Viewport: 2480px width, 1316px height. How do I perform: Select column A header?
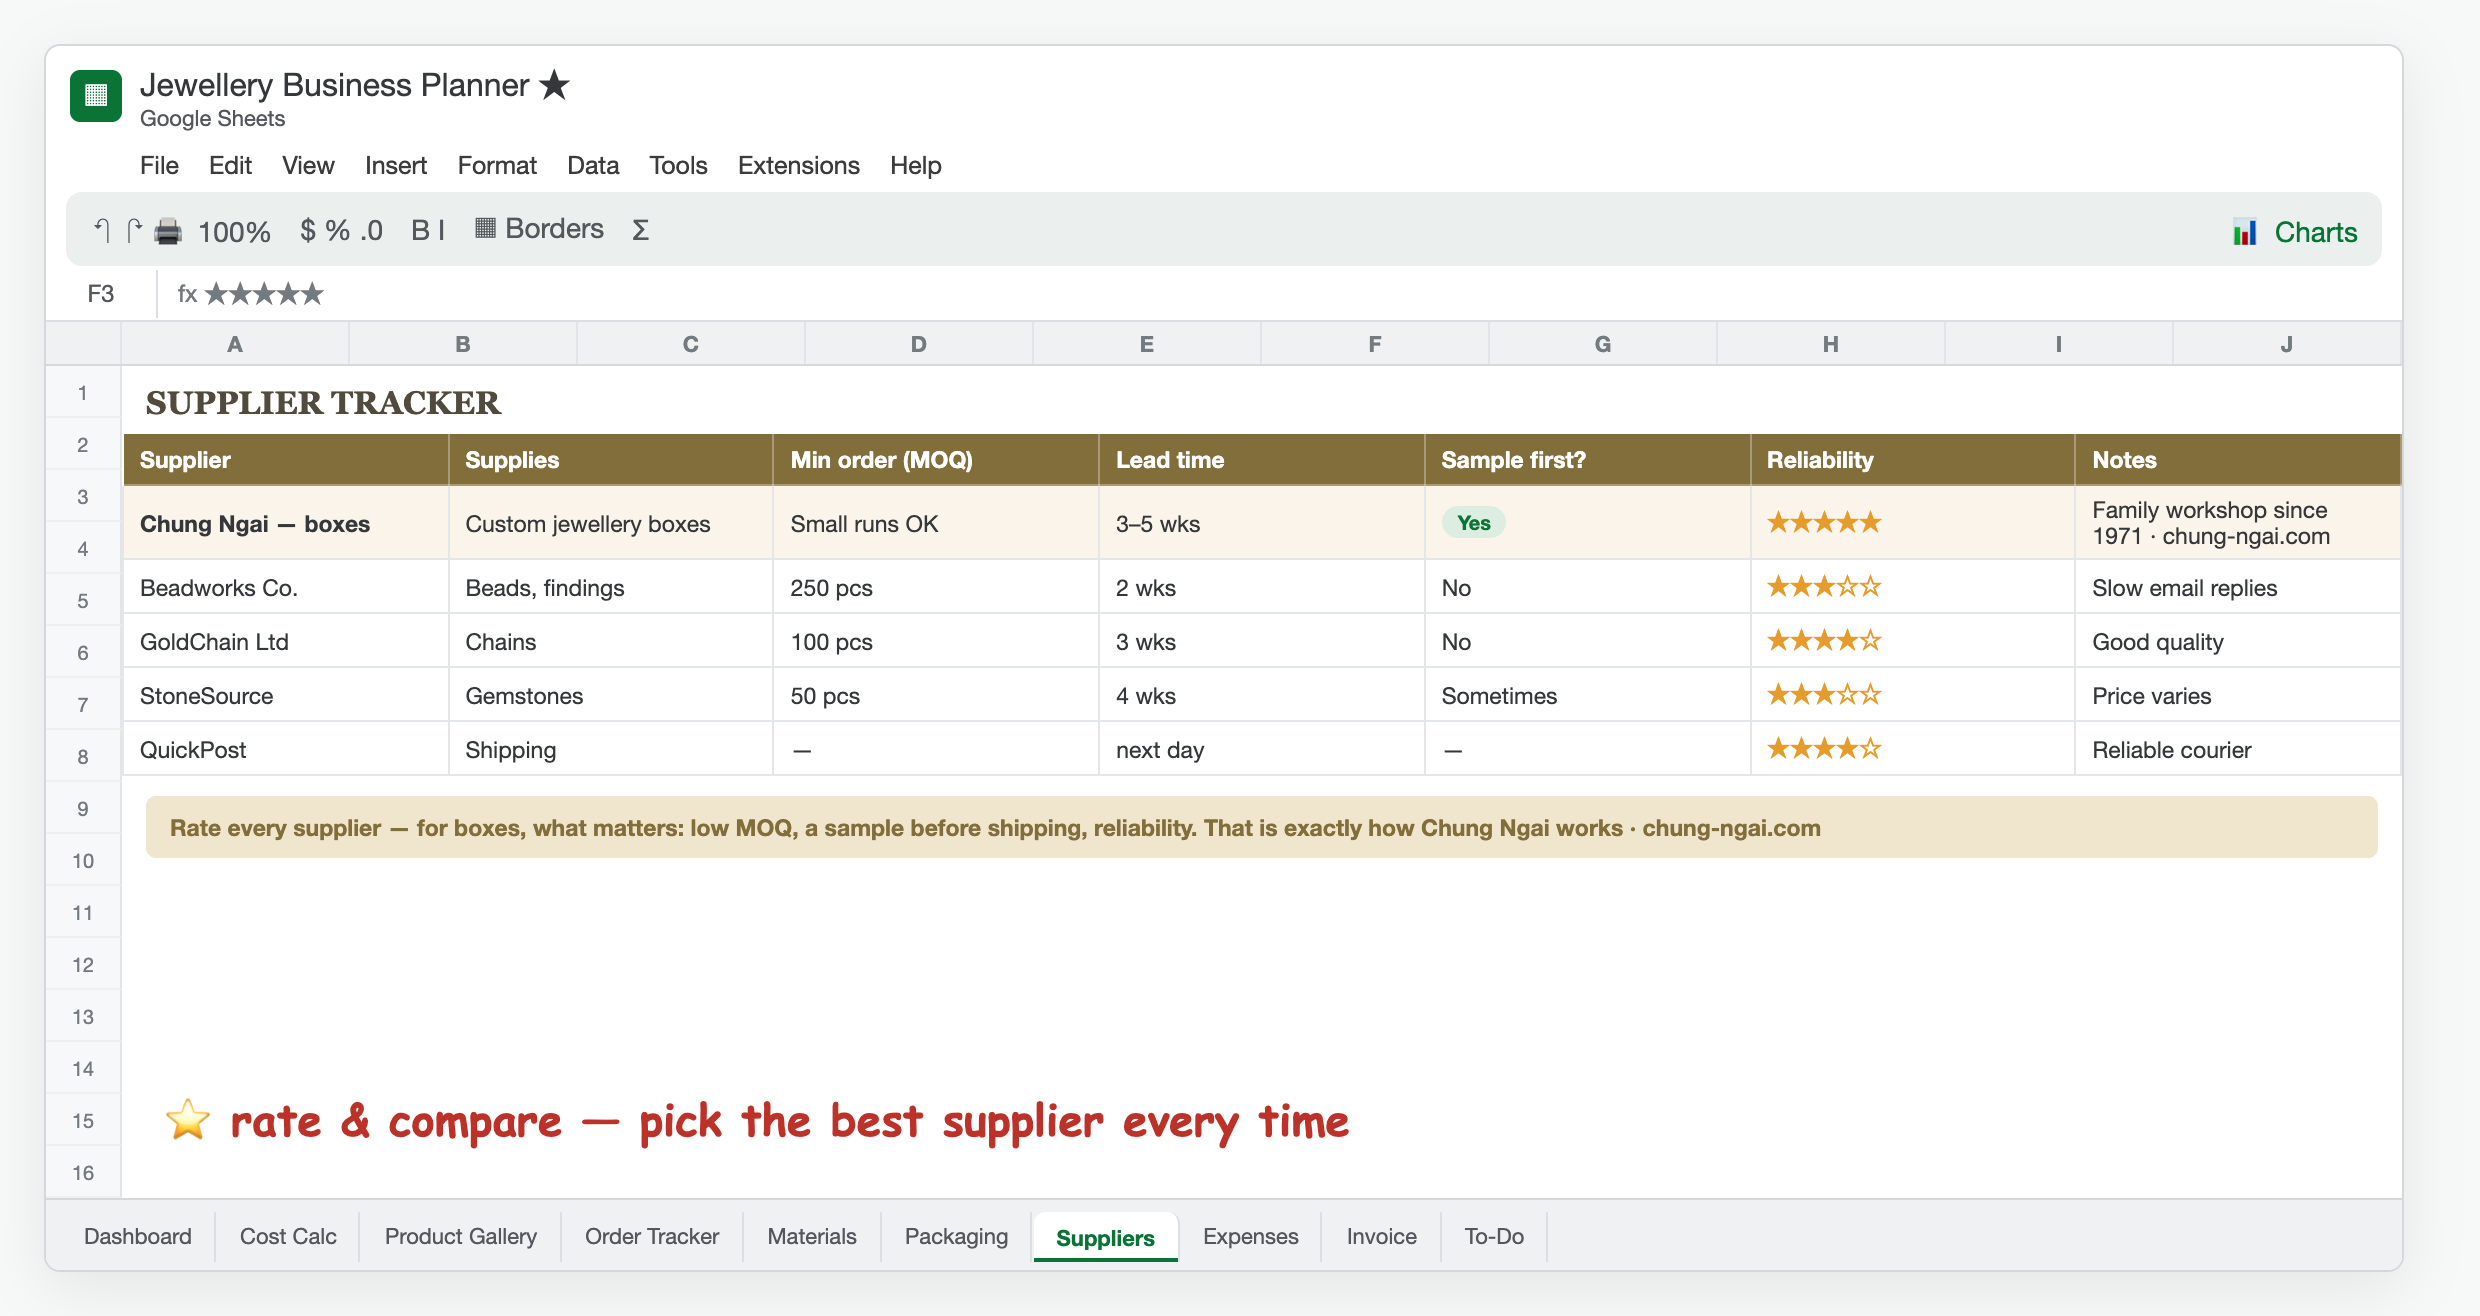235,344
